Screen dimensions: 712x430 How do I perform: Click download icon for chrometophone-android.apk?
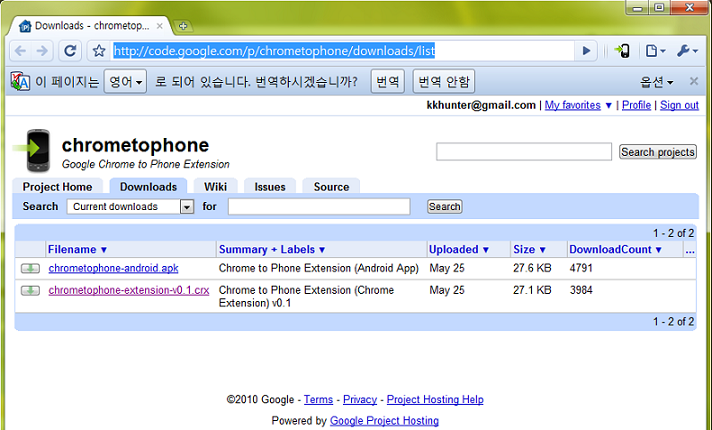point(31,268)
